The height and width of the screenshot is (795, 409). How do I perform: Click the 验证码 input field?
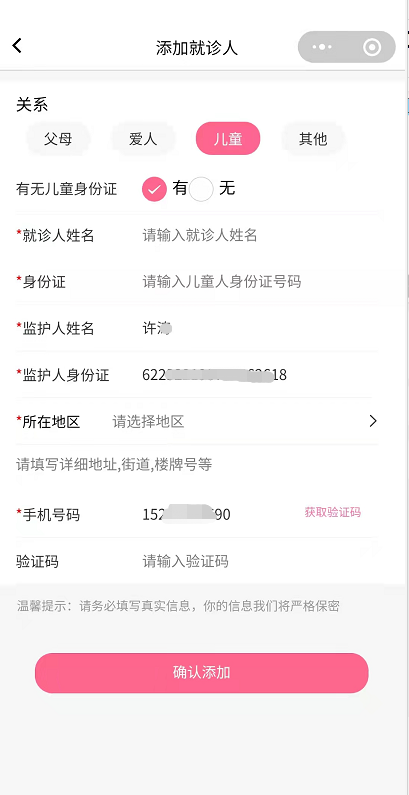coord(258,561)
